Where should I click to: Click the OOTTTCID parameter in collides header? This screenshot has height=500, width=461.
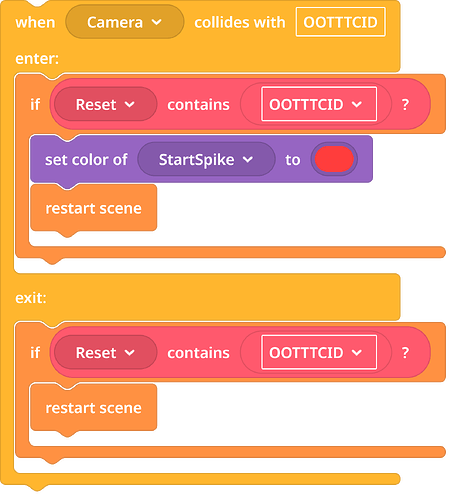click(340, 22)
